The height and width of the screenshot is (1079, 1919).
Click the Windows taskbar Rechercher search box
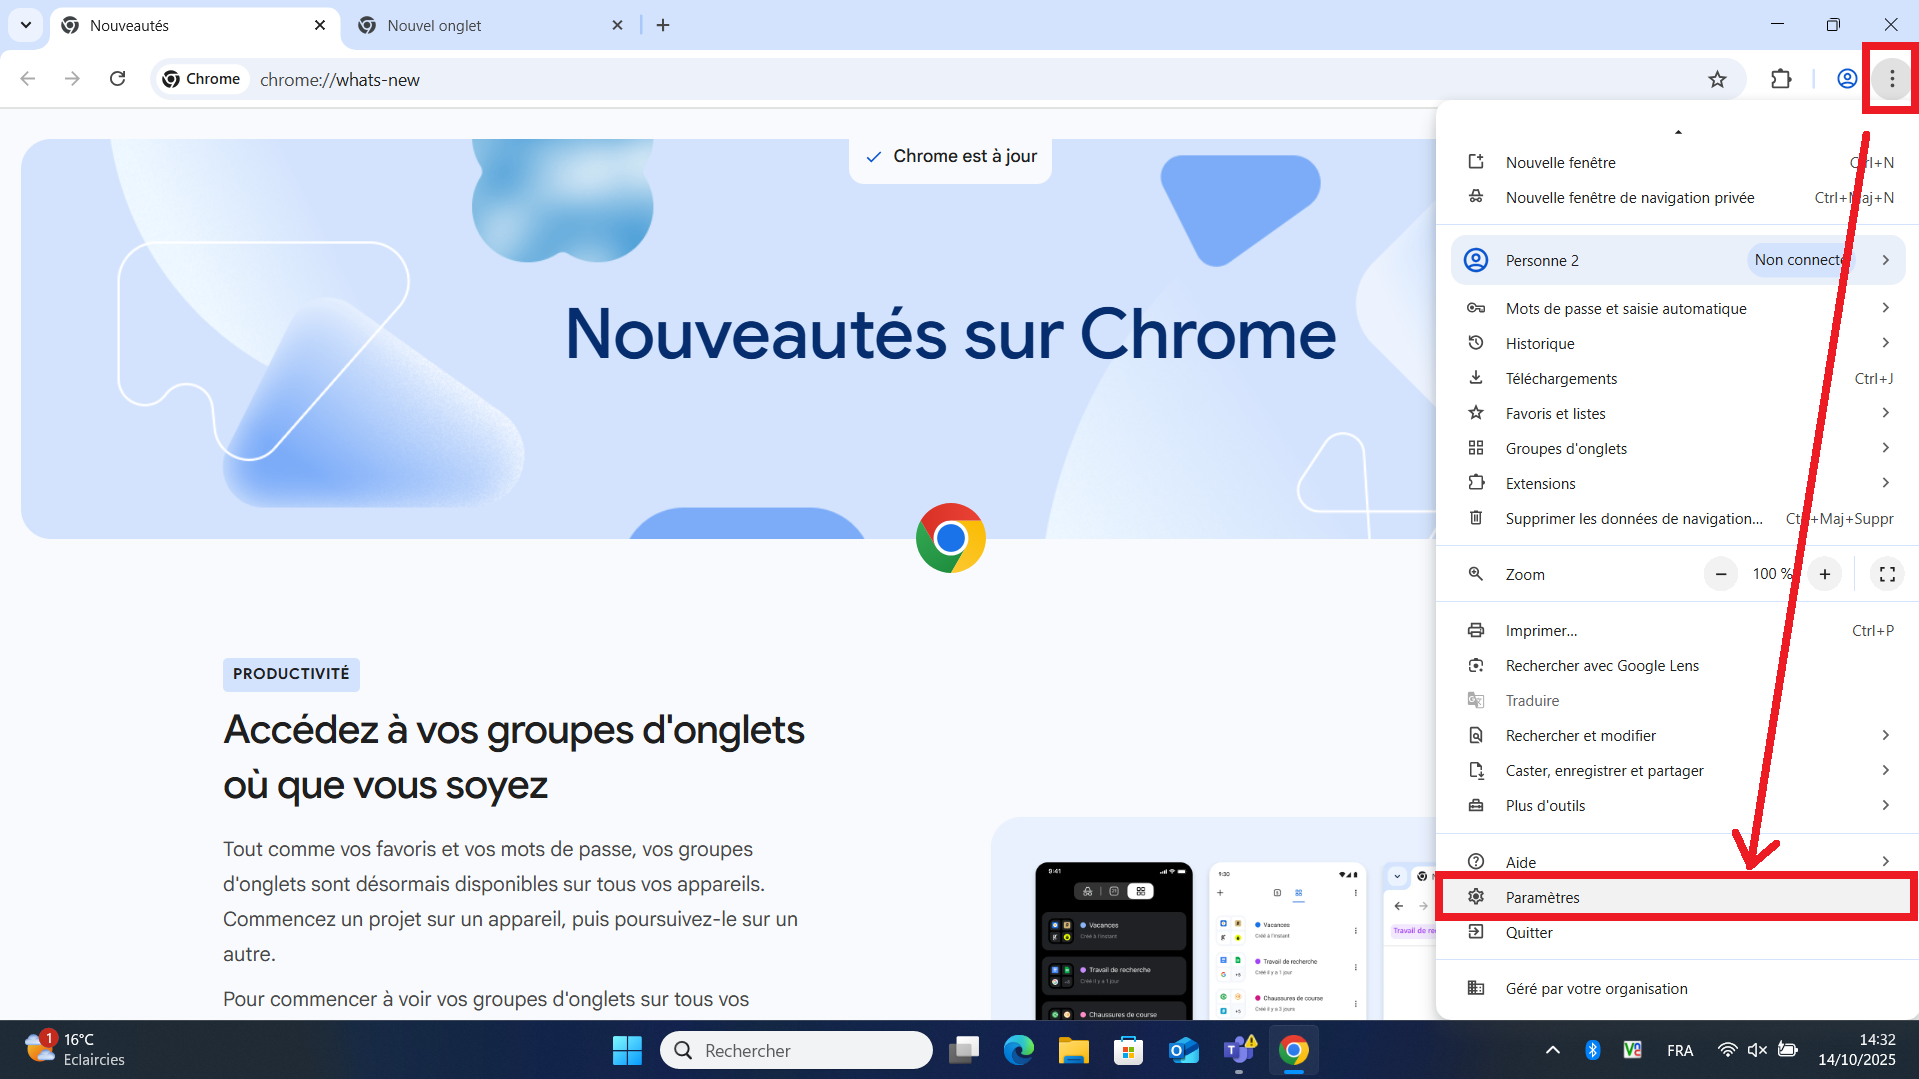tap(797, 1050)
